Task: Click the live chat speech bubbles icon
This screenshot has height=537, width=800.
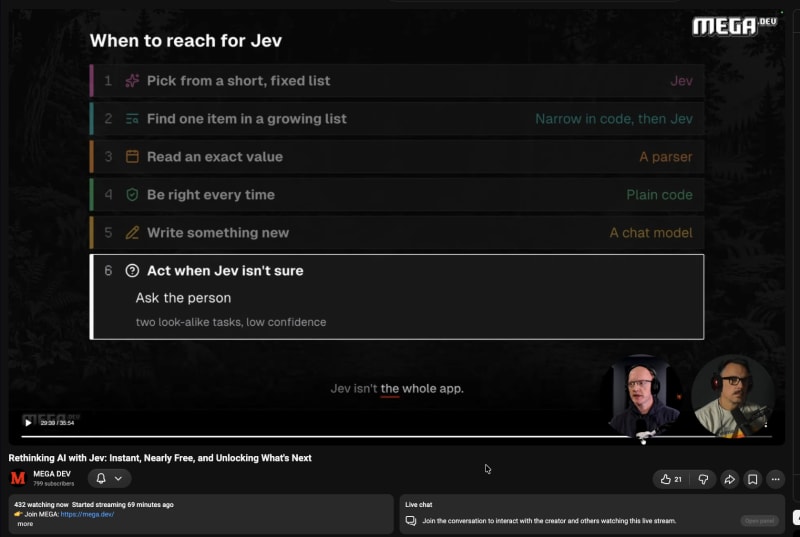Action: pos(411,521)
